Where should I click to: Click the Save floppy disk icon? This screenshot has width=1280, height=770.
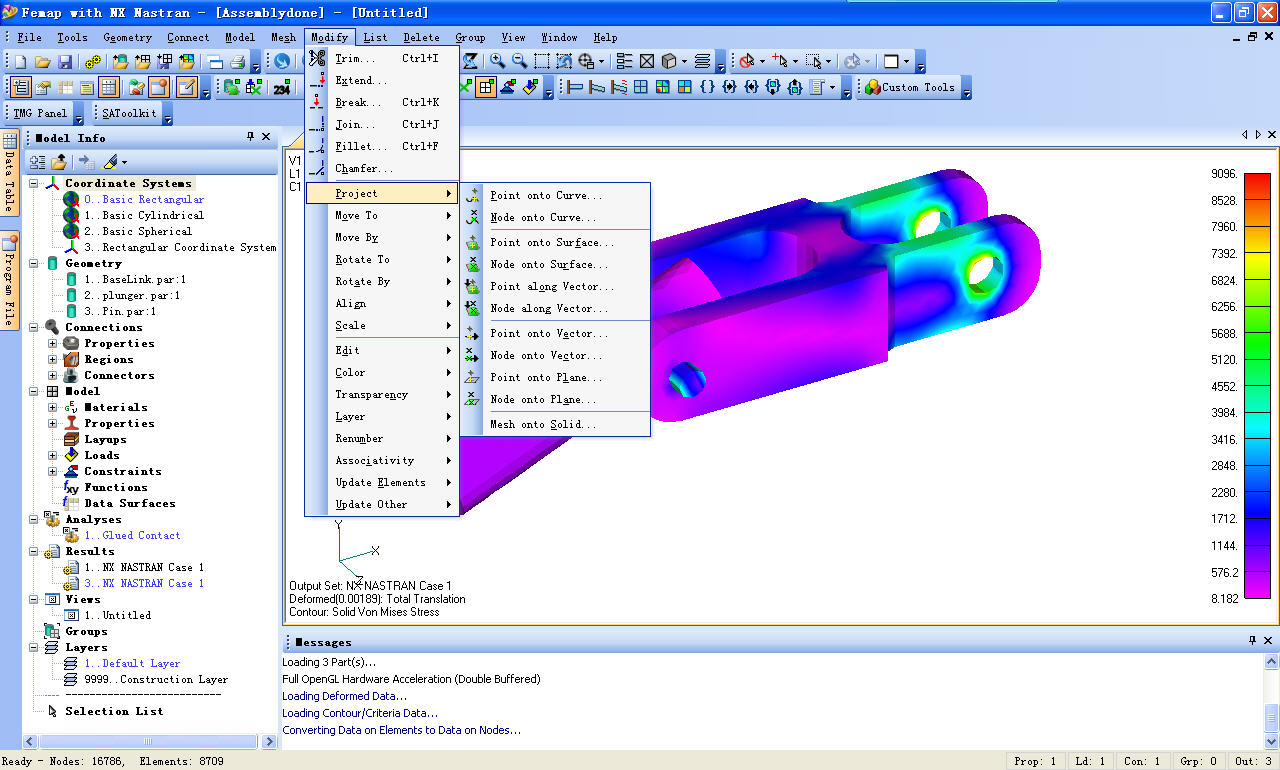[x=64, y=62]
